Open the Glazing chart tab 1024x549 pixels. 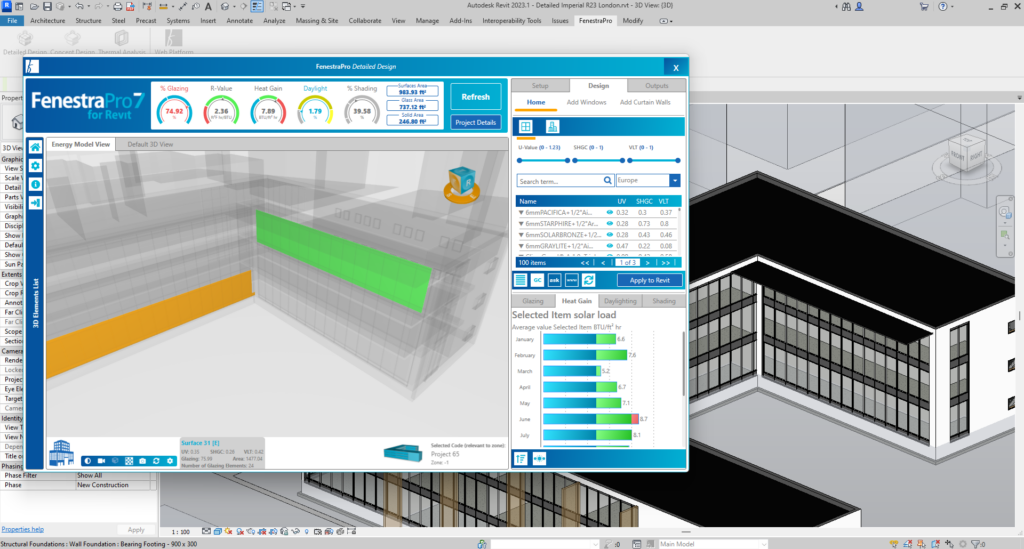coord(533,301)
